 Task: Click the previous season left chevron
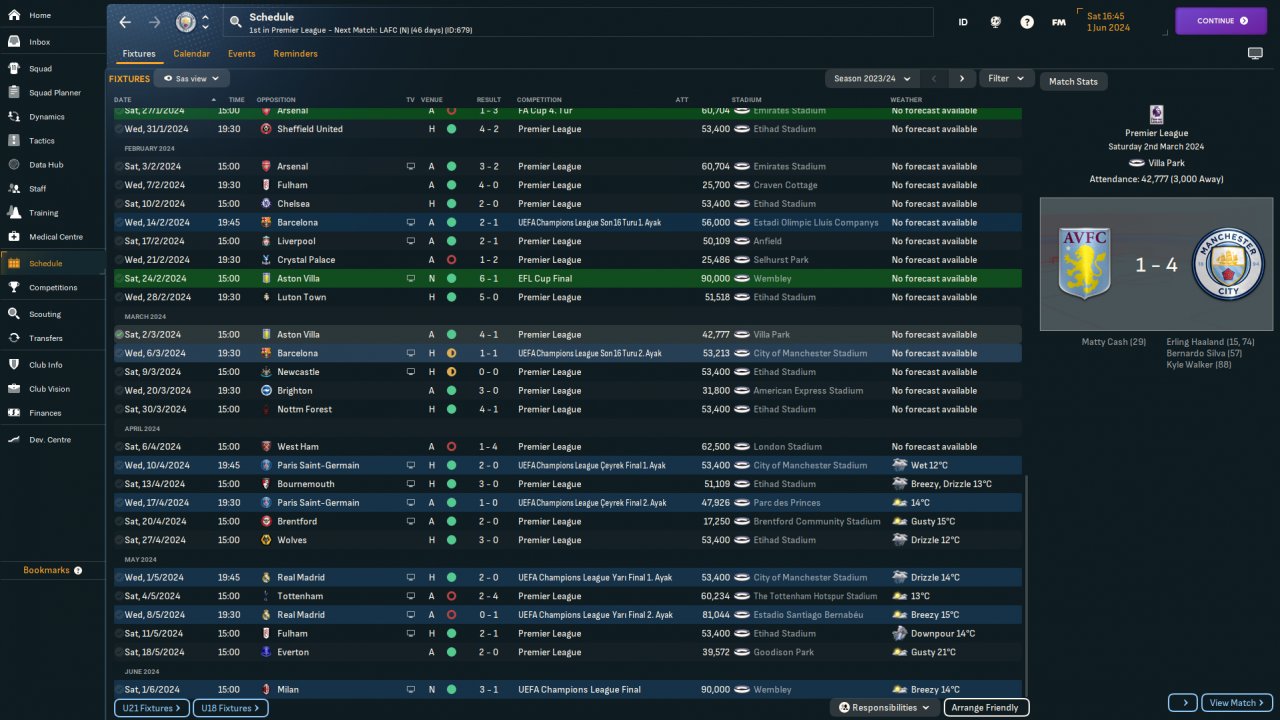(x=934, y=78)
